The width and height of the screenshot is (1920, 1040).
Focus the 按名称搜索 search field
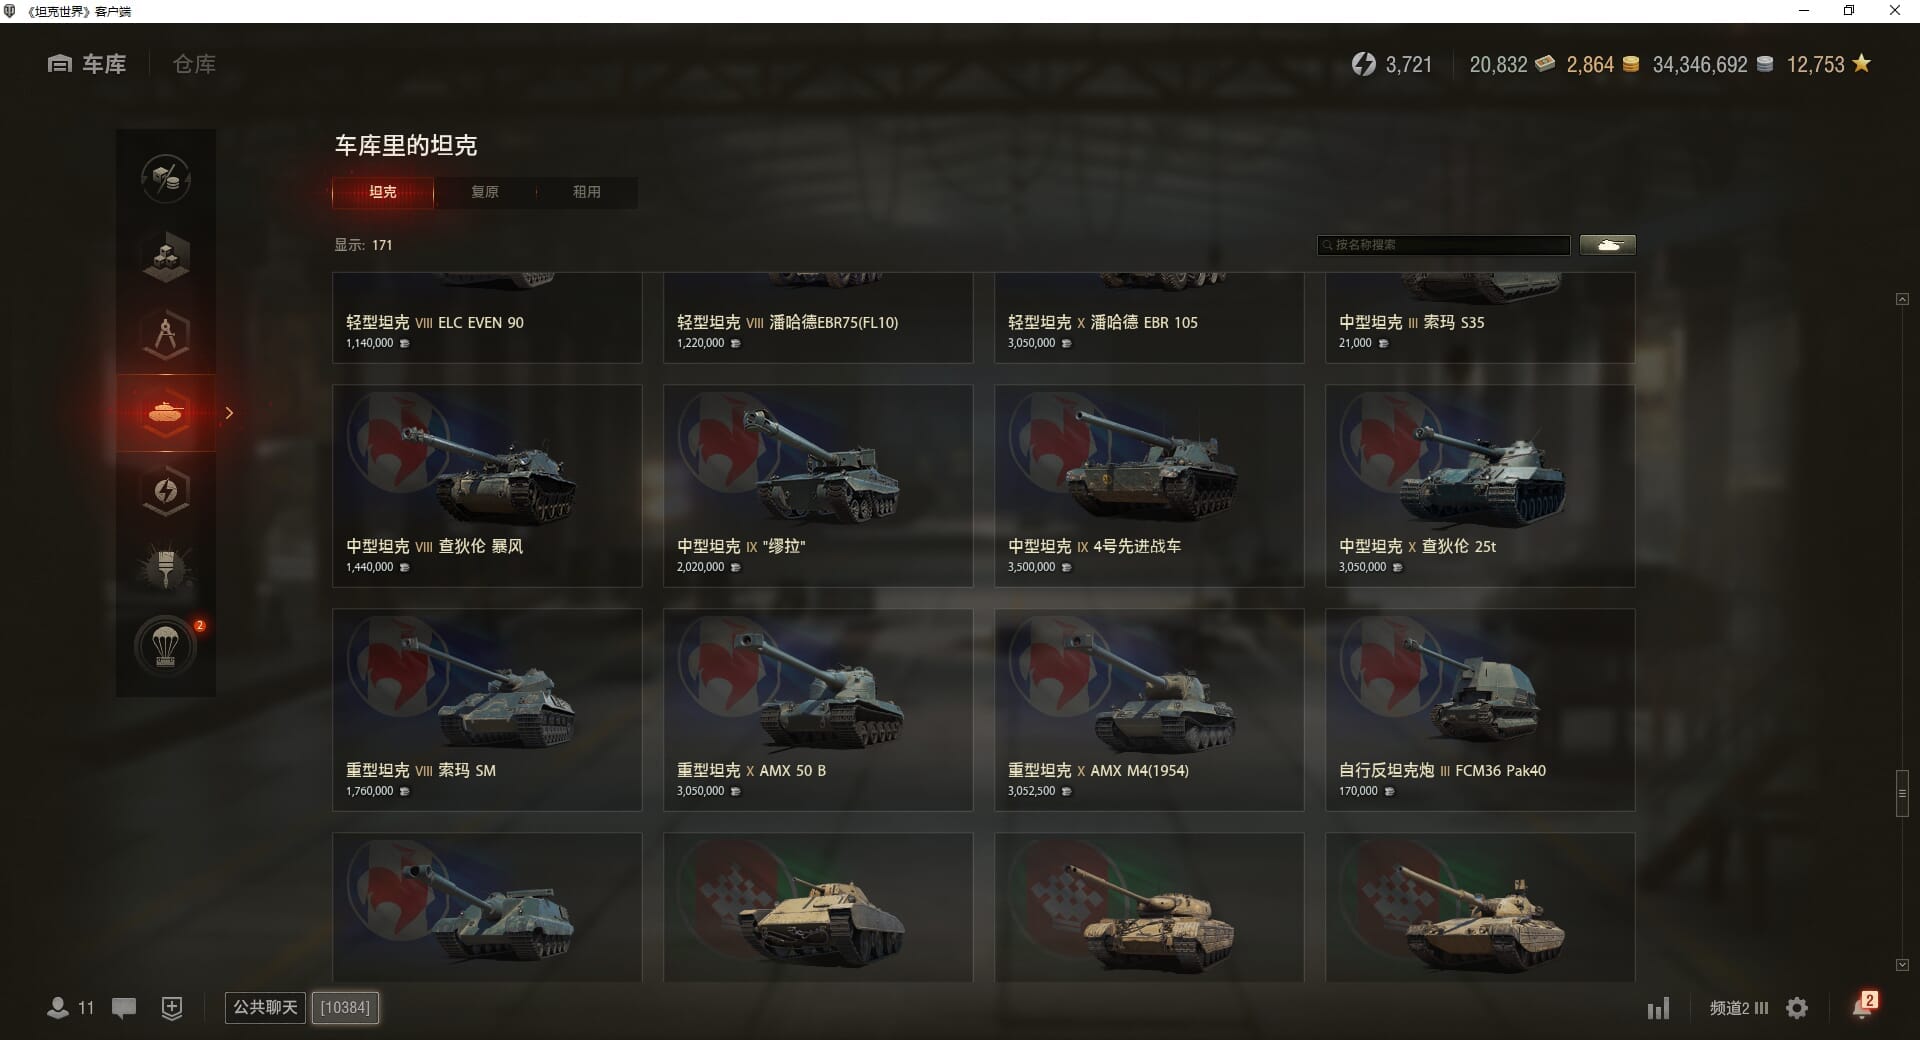click(x=1444, y=245)
